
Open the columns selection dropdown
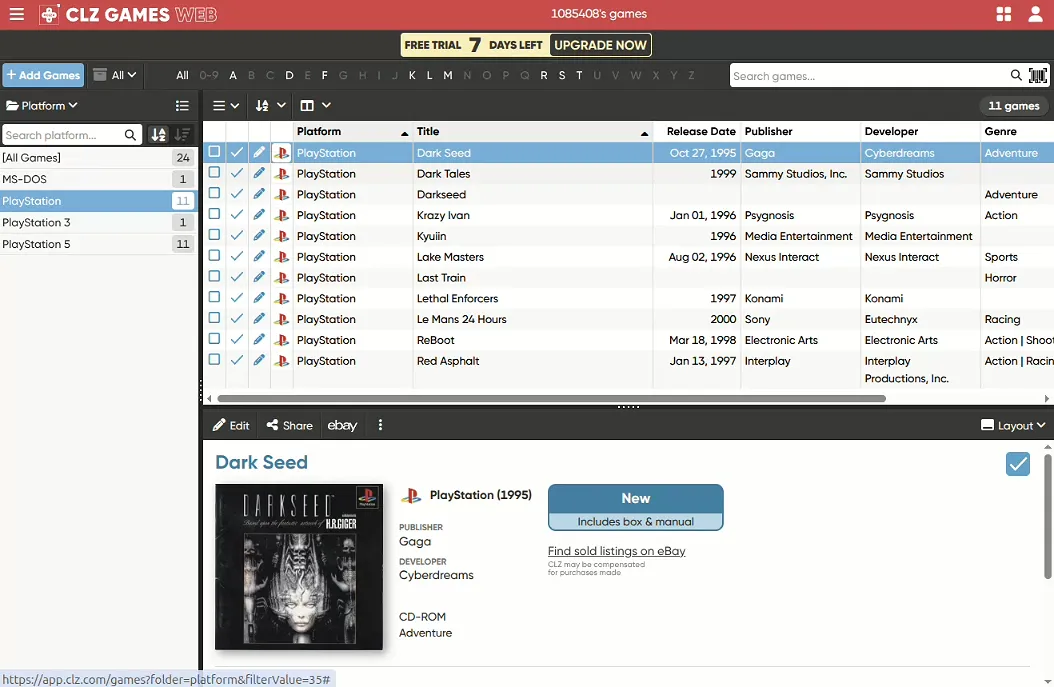point(315,106)
